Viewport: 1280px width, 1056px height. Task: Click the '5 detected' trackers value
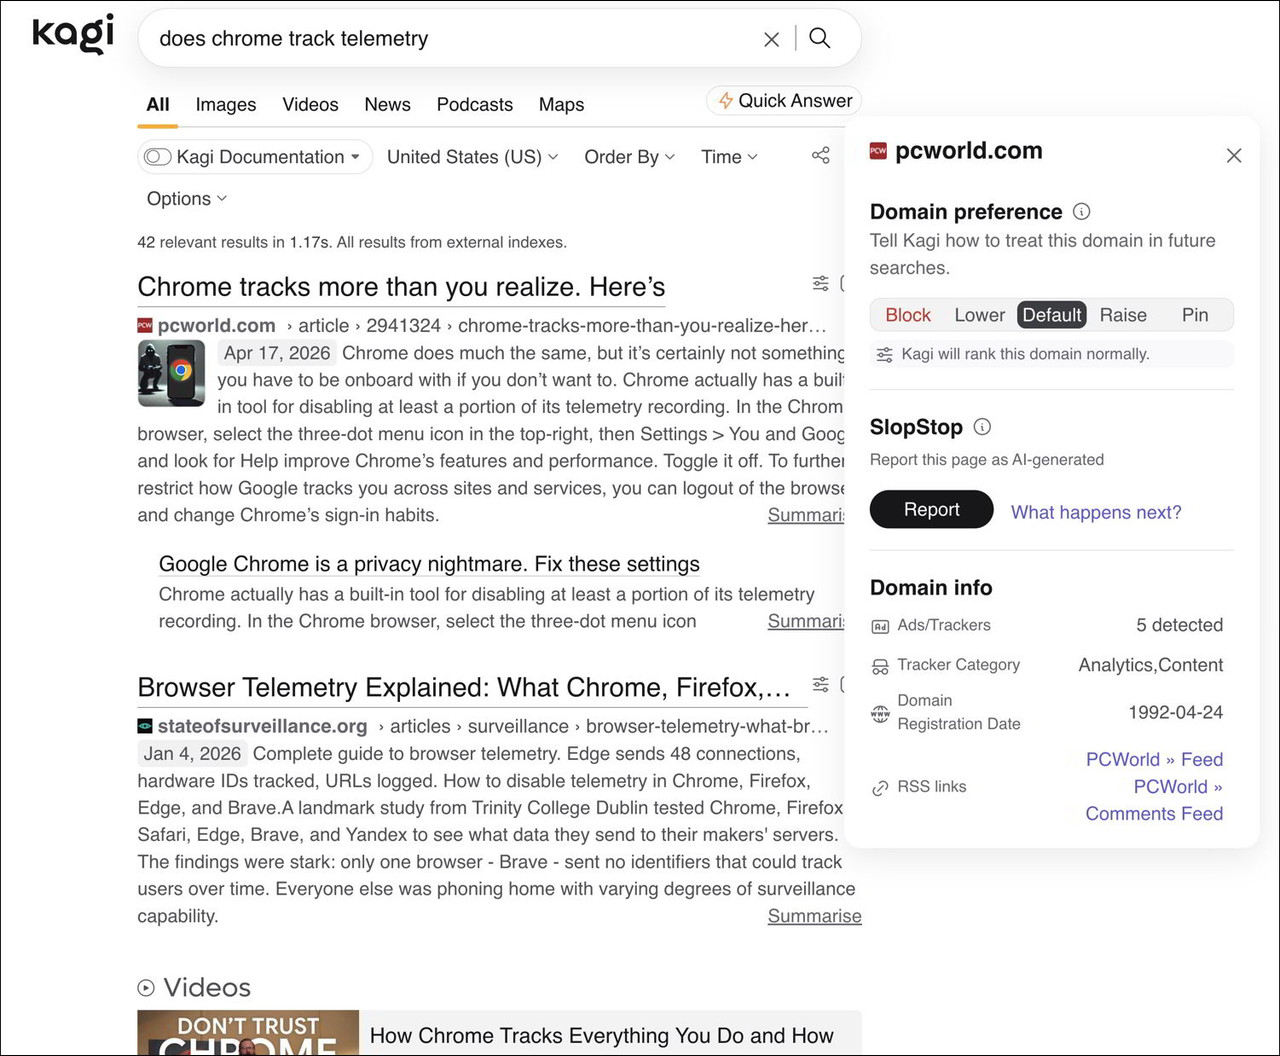click(x=1180, y=625)
